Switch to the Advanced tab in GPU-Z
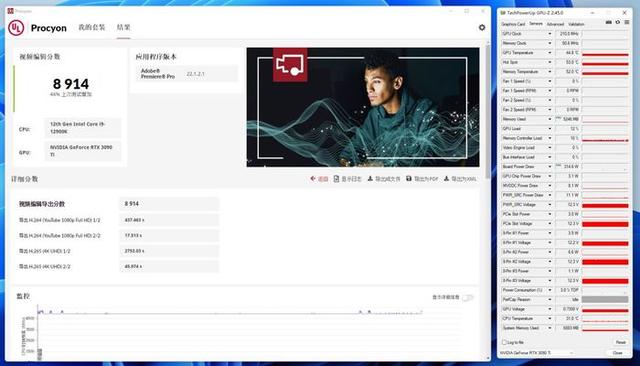 pos(555,24)
